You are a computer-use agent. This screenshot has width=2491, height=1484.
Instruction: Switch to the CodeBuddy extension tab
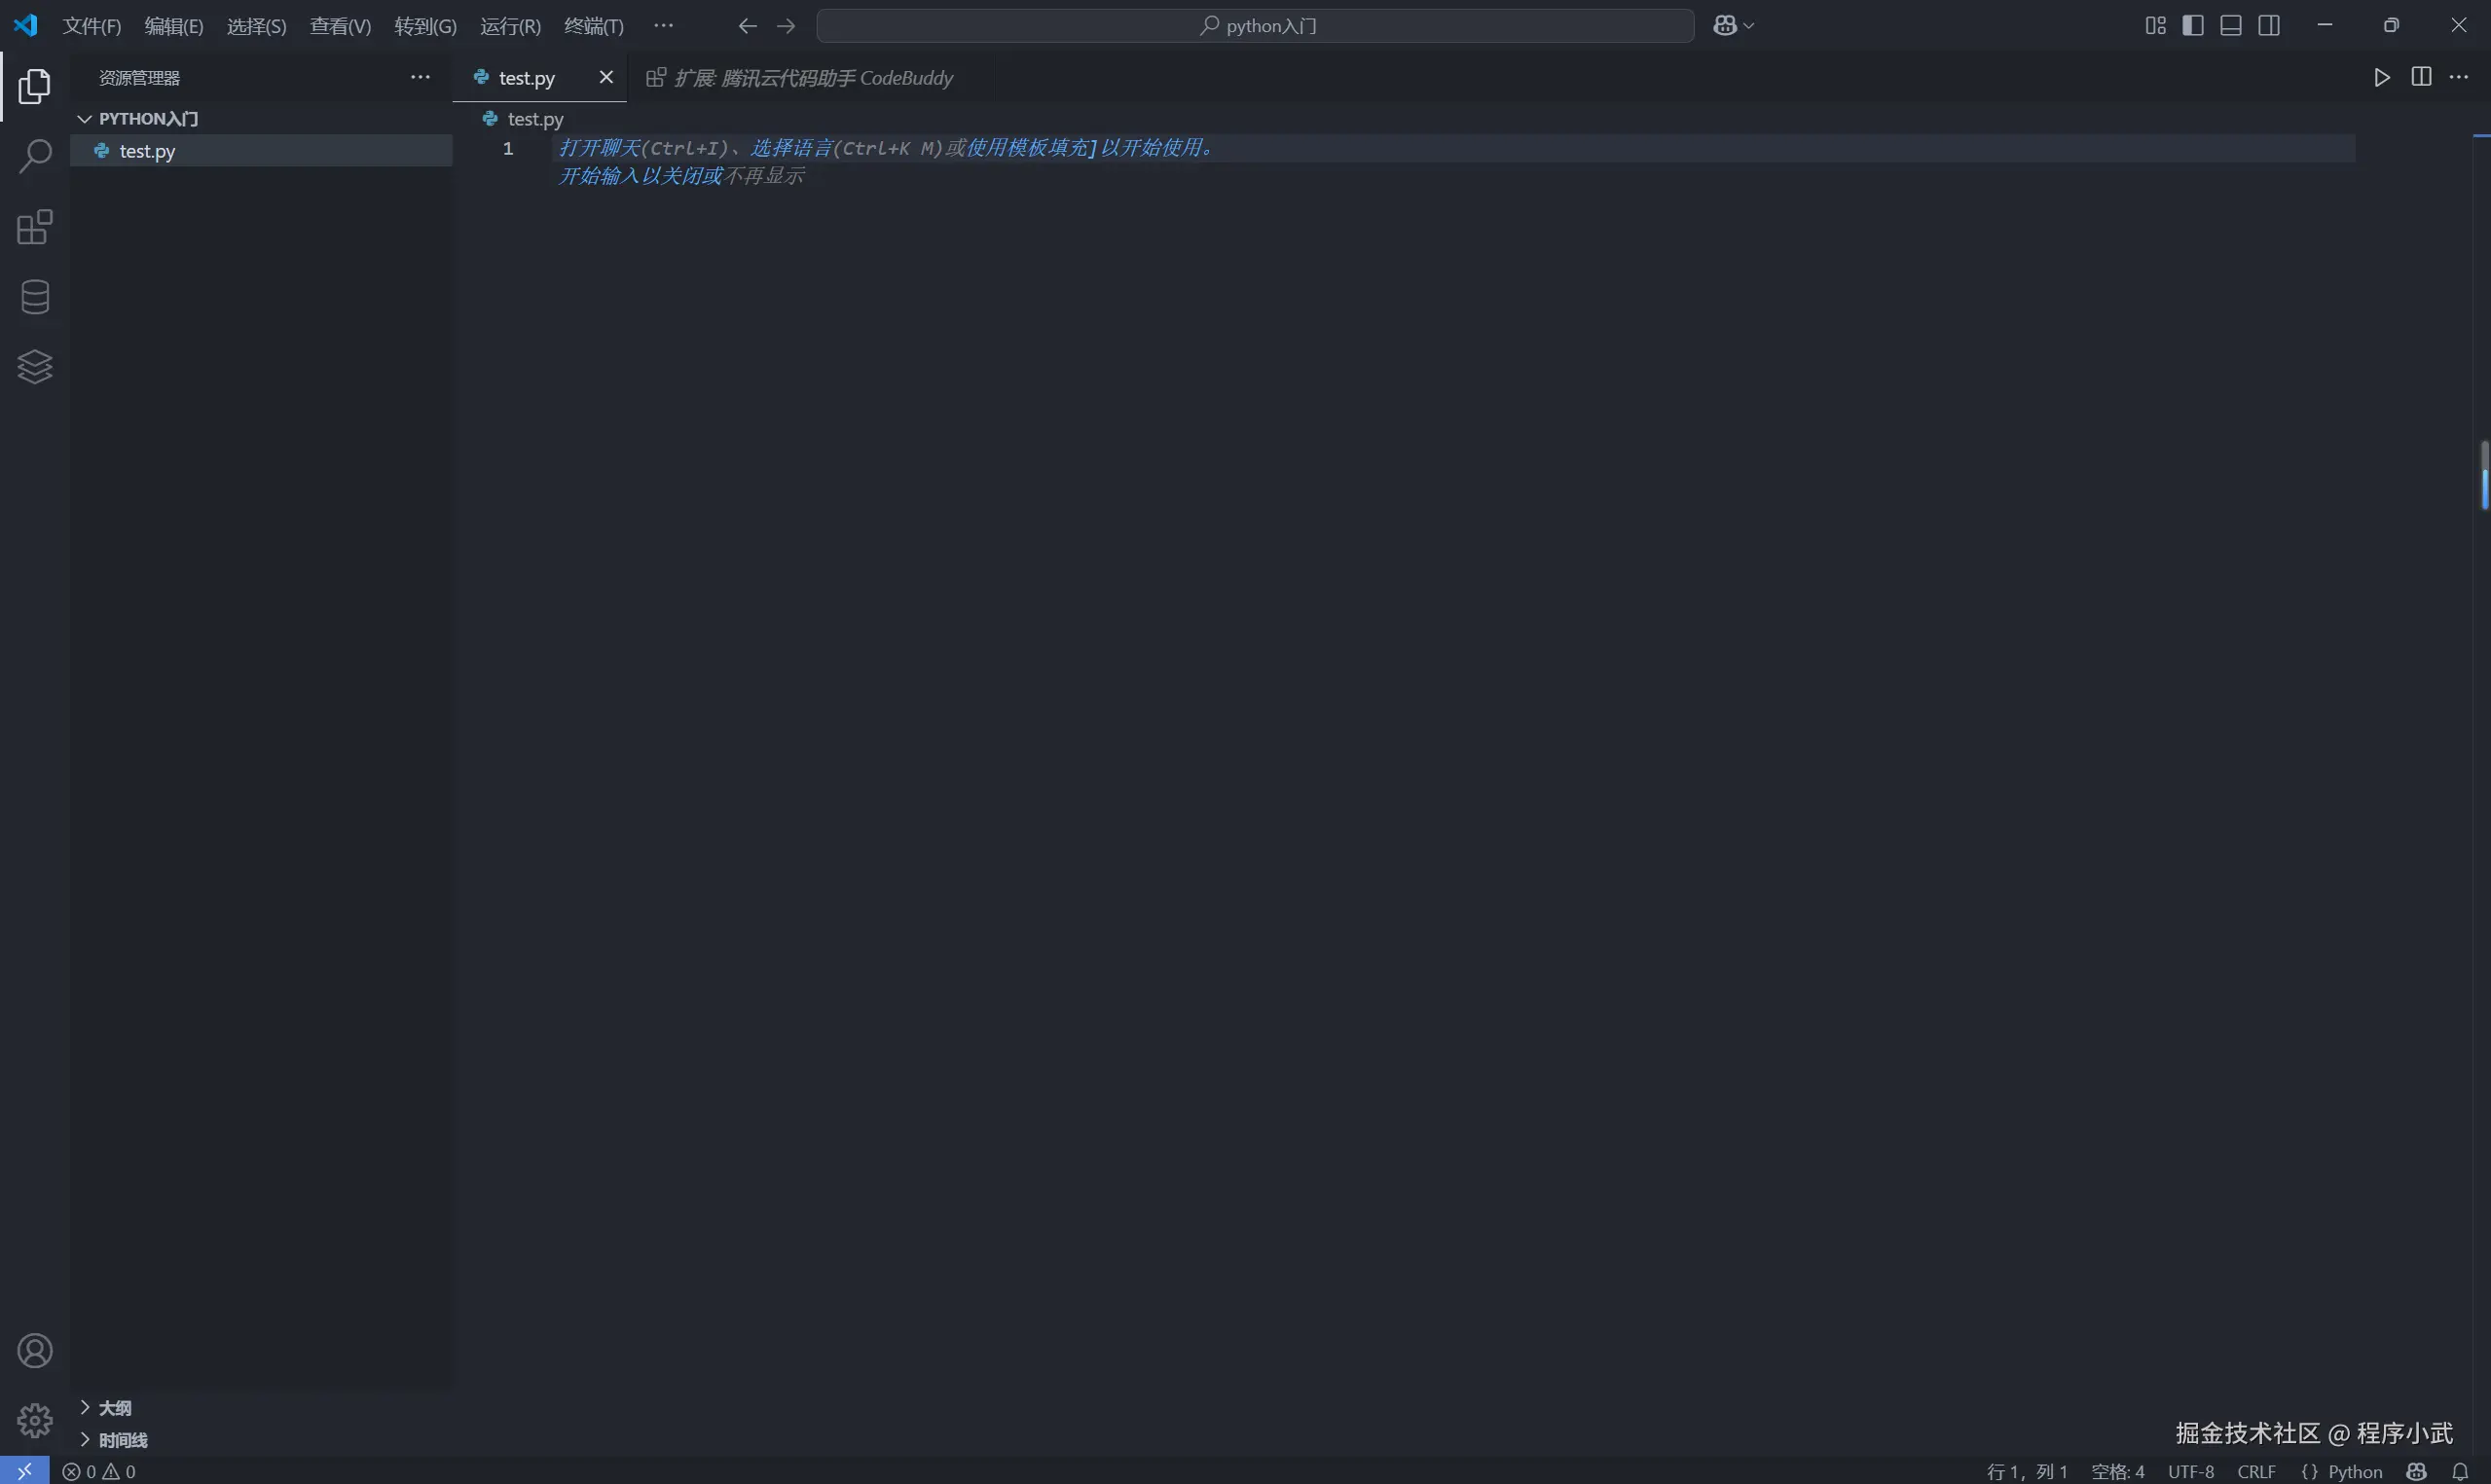812,78
